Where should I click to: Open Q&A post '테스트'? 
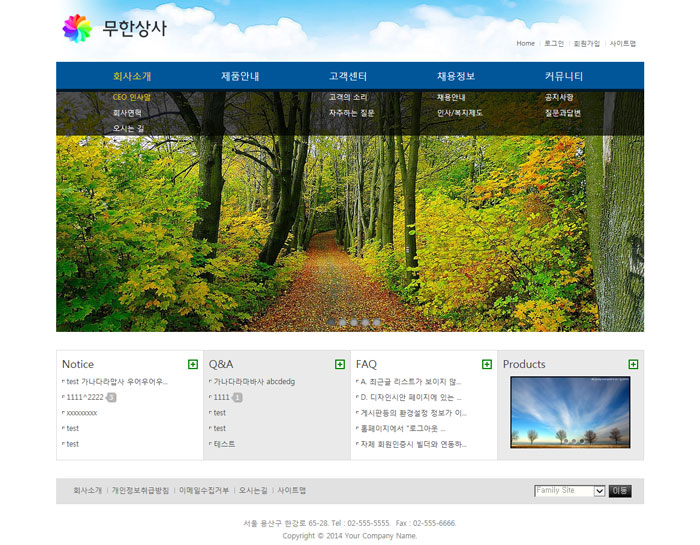tap(224, 444)
